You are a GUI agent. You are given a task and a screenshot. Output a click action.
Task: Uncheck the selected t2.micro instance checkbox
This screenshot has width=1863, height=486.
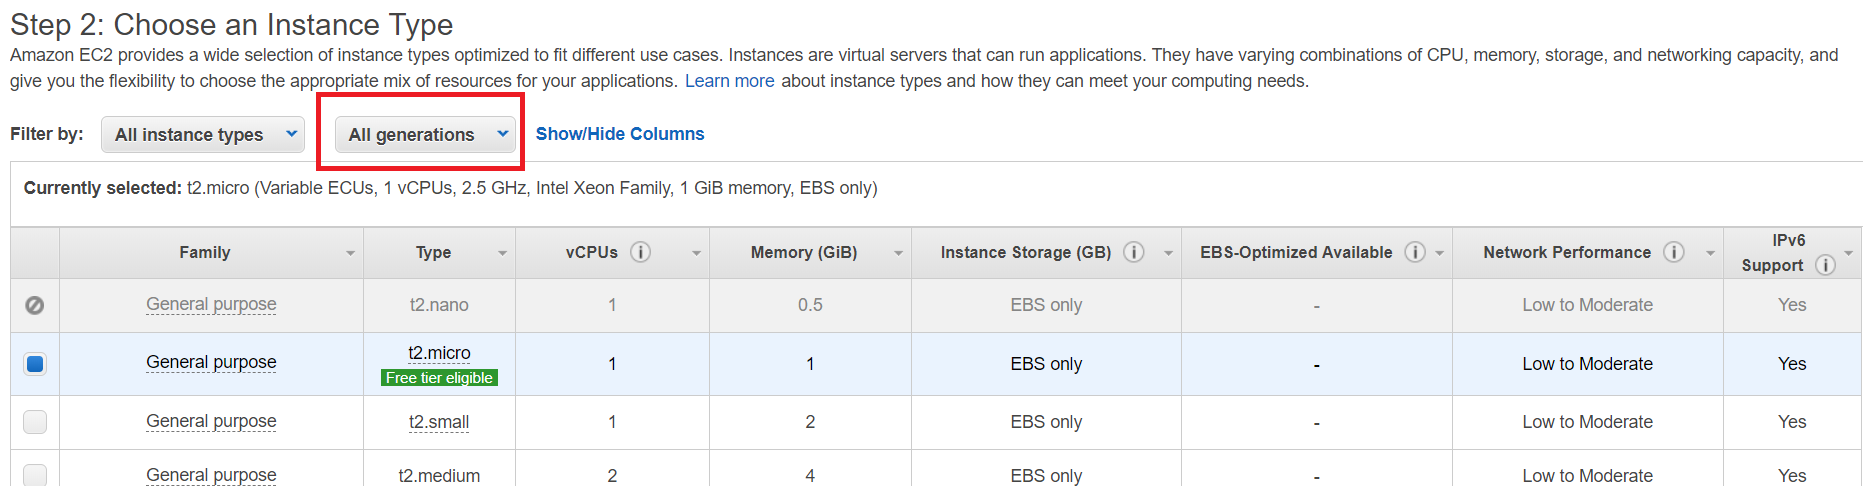[35, 364]
